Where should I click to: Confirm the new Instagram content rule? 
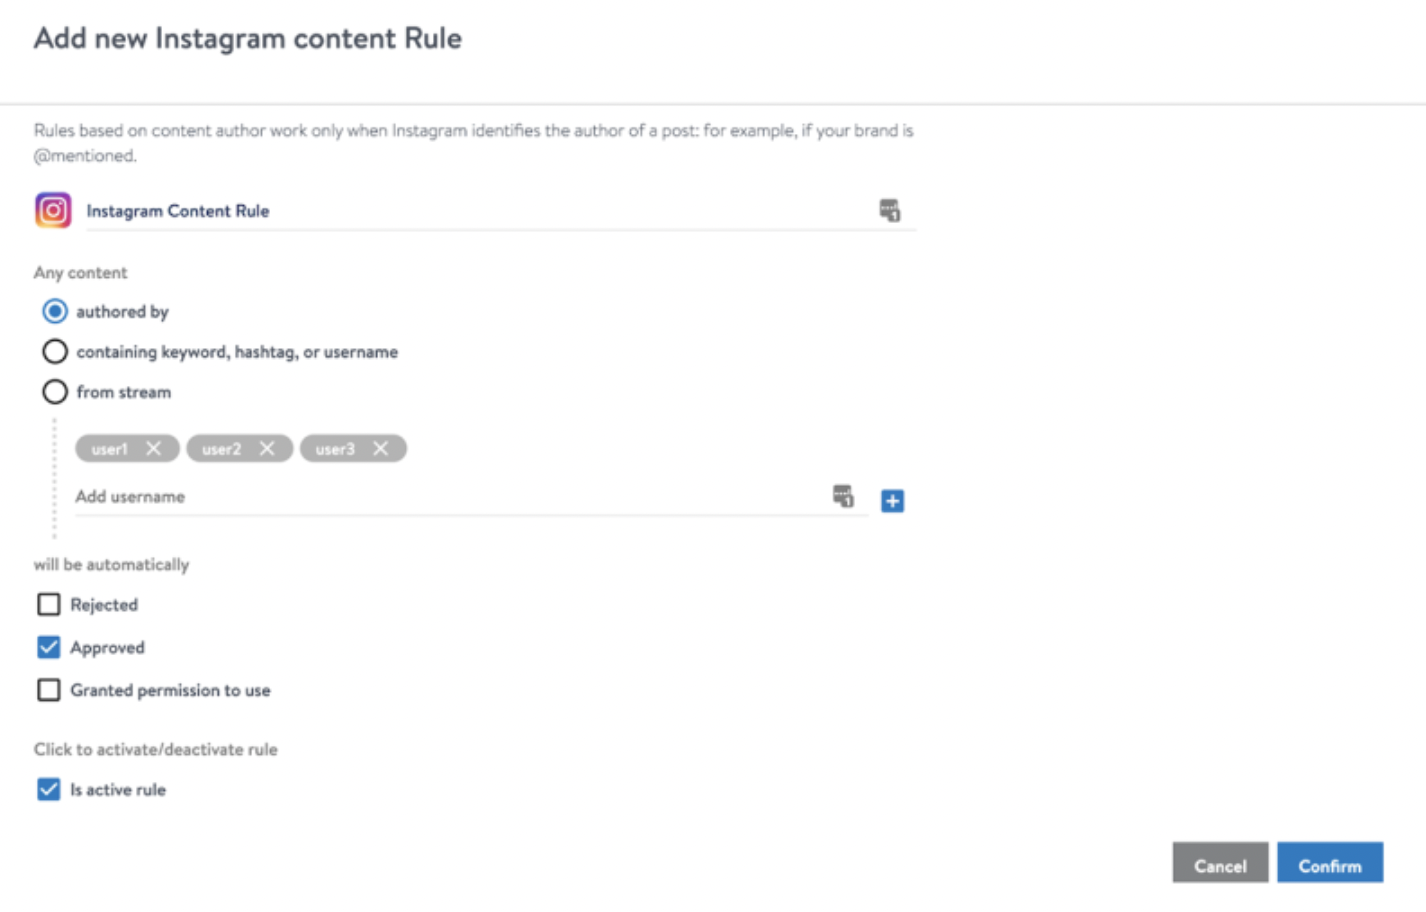click(x=1330, y=864)
